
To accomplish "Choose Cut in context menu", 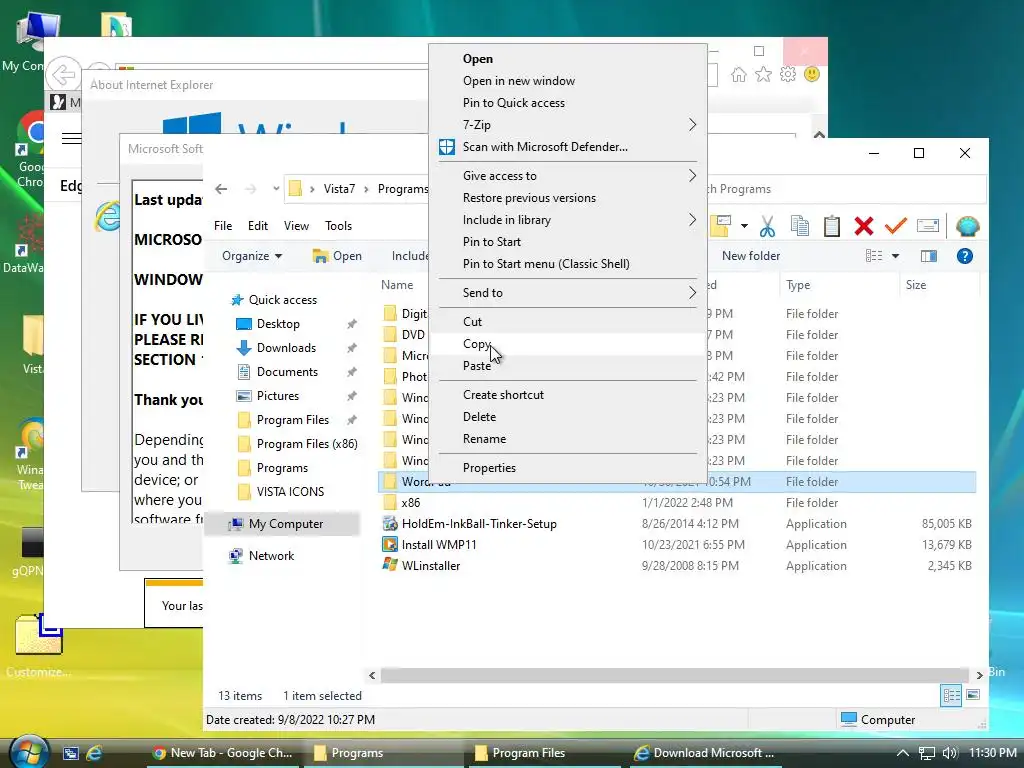I will (x=568, y=322).
